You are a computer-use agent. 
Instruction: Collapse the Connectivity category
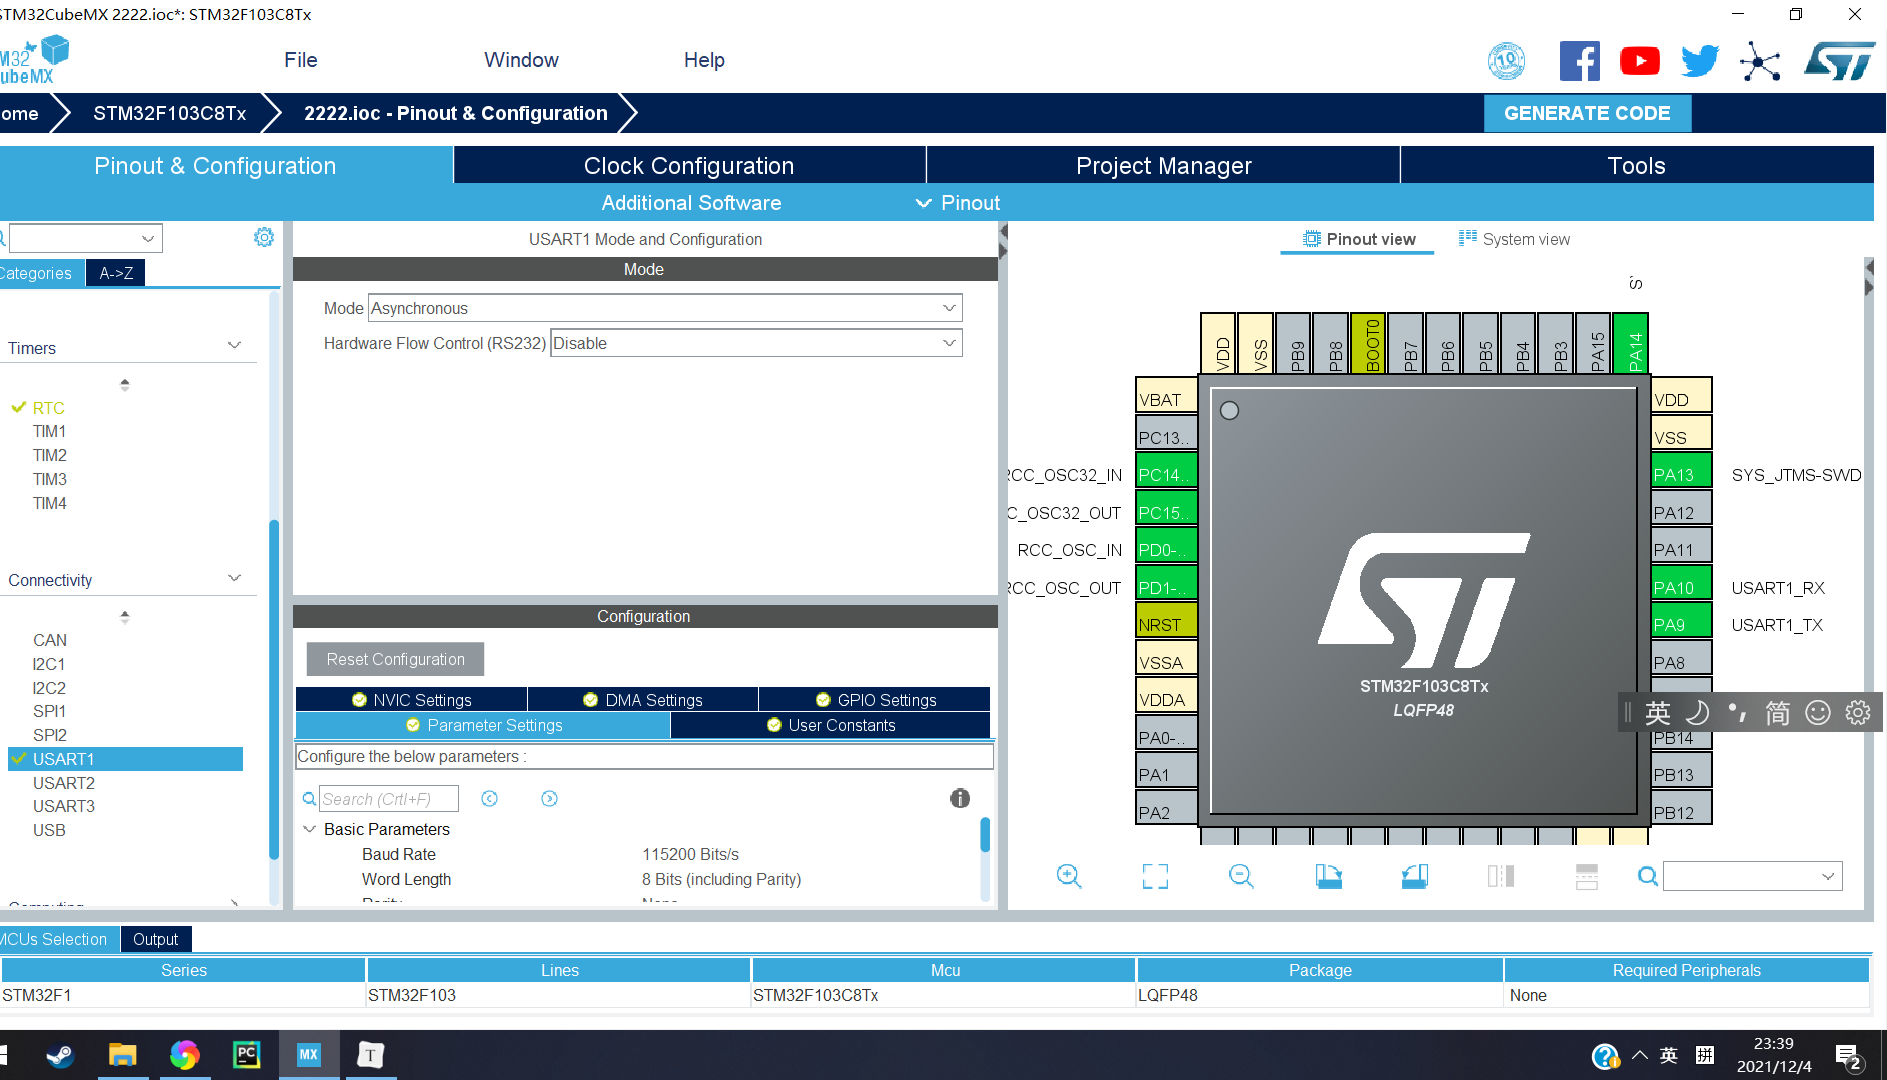(235, 579)
